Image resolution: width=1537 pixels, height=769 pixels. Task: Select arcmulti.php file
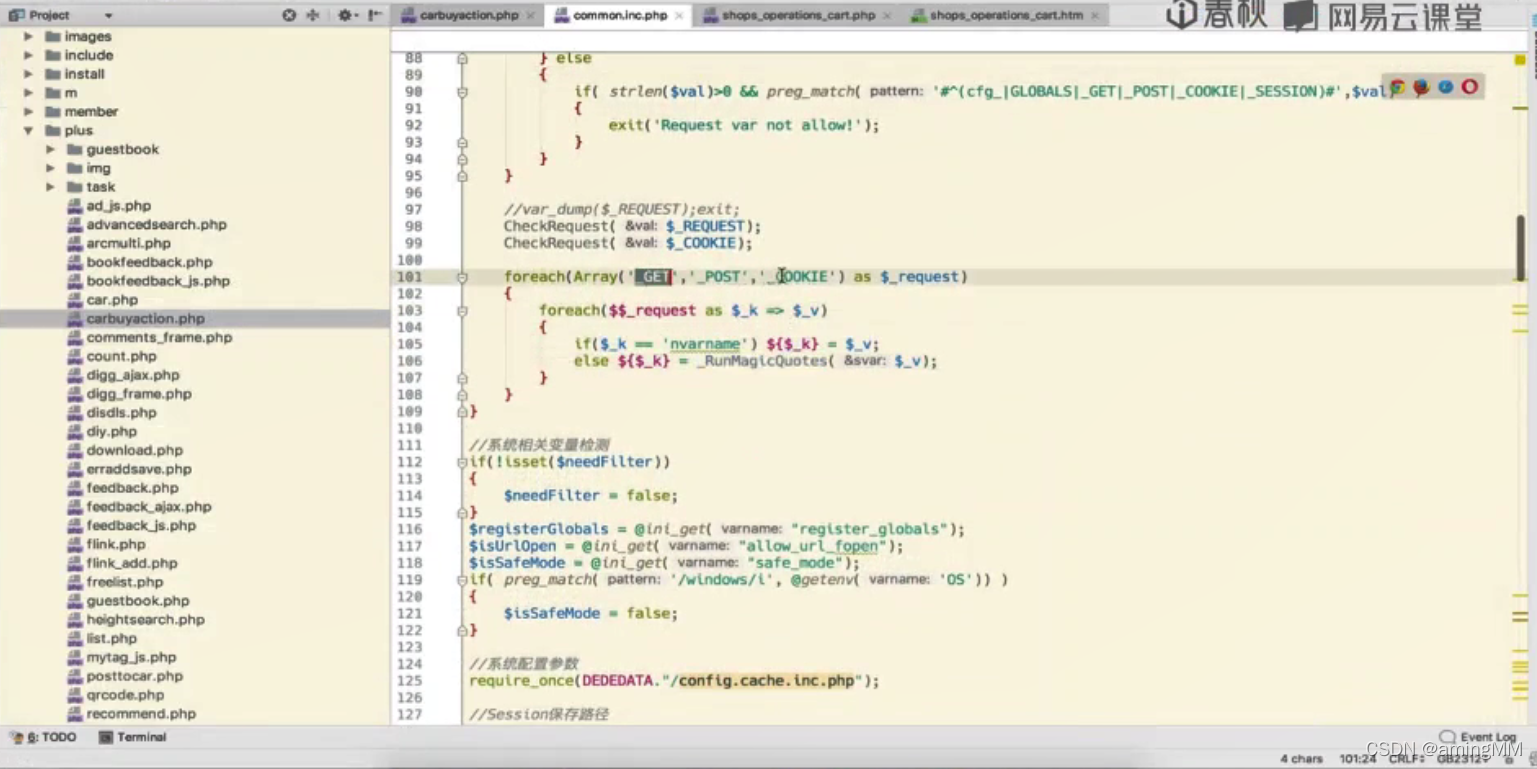[128, 243]
